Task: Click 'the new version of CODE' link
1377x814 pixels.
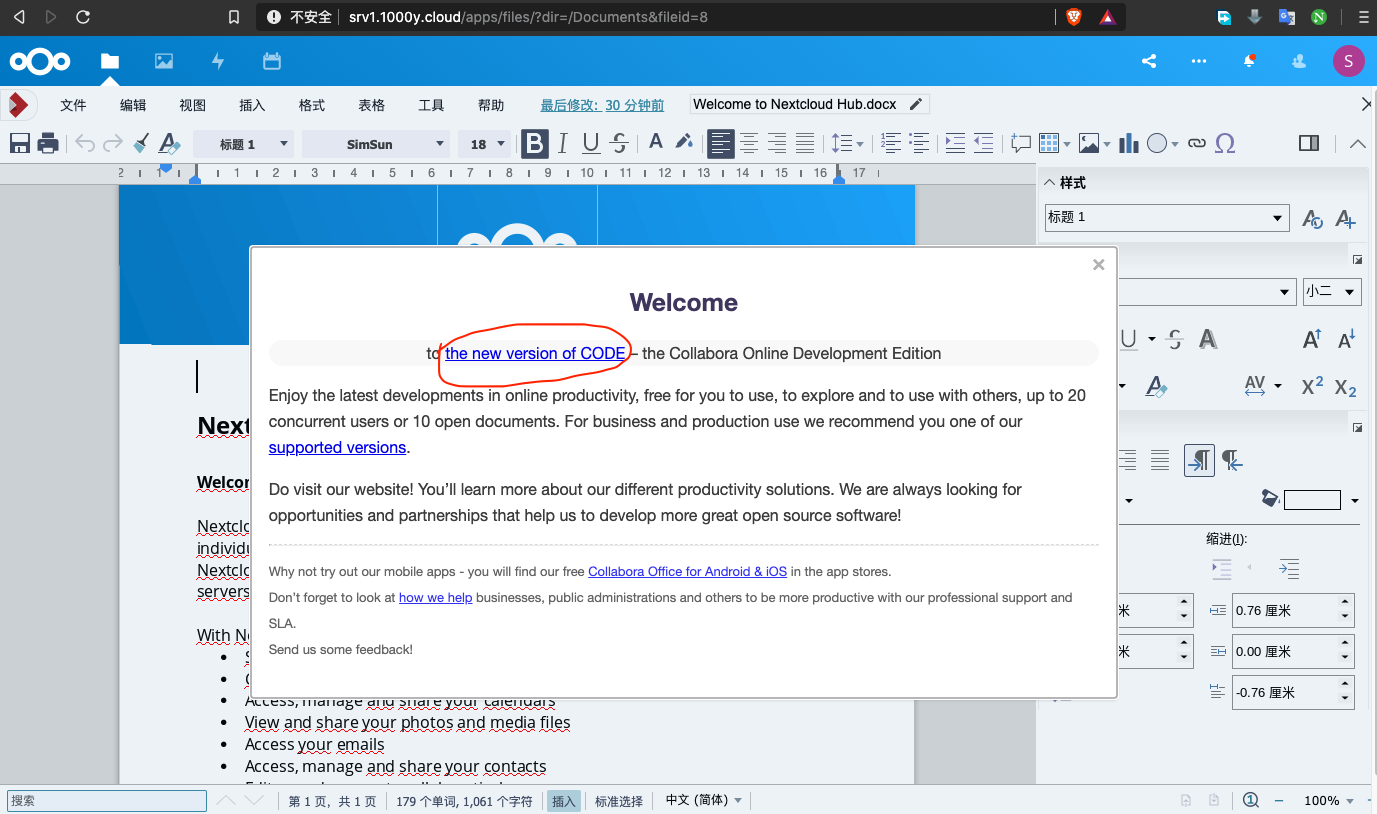Action: (x=535, y=353)
